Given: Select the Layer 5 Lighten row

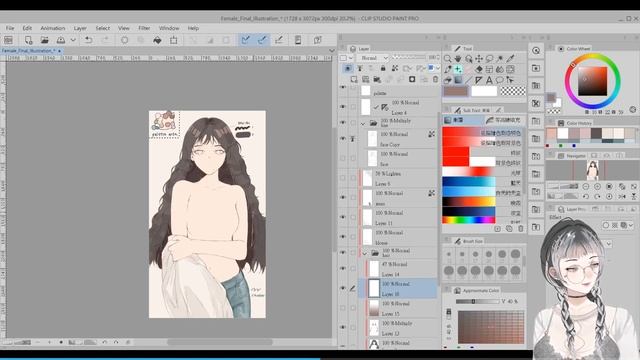Looking at the screenshot, I should [398, 178].
